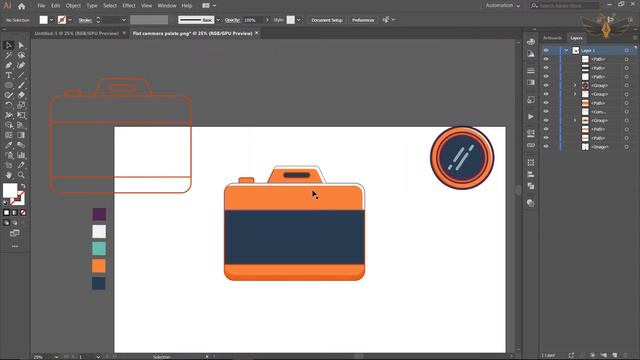Swap fill and stroke arrow
The width and height of the screenshot is (640, 360).
[x=23, y=186]
